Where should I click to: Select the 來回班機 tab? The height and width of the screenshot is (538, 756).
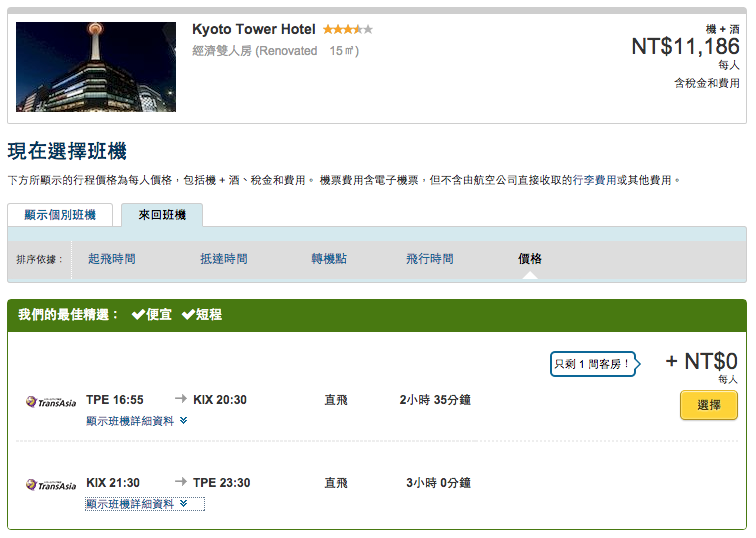(162, 215)
